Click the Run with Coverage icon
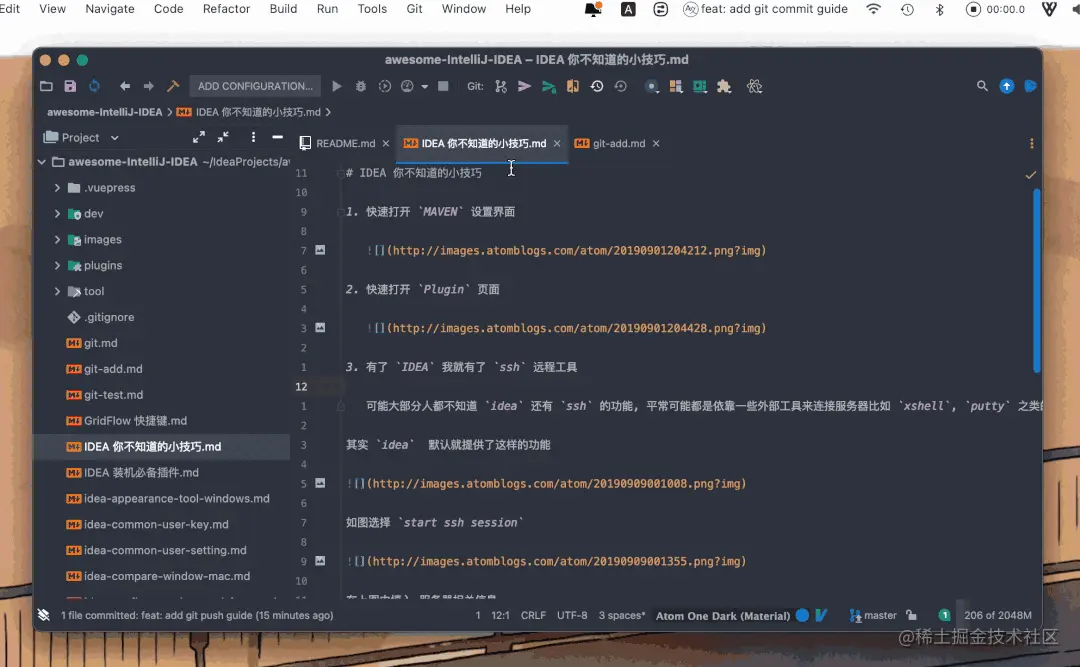Screen dimensions: 1080x667 385,86
